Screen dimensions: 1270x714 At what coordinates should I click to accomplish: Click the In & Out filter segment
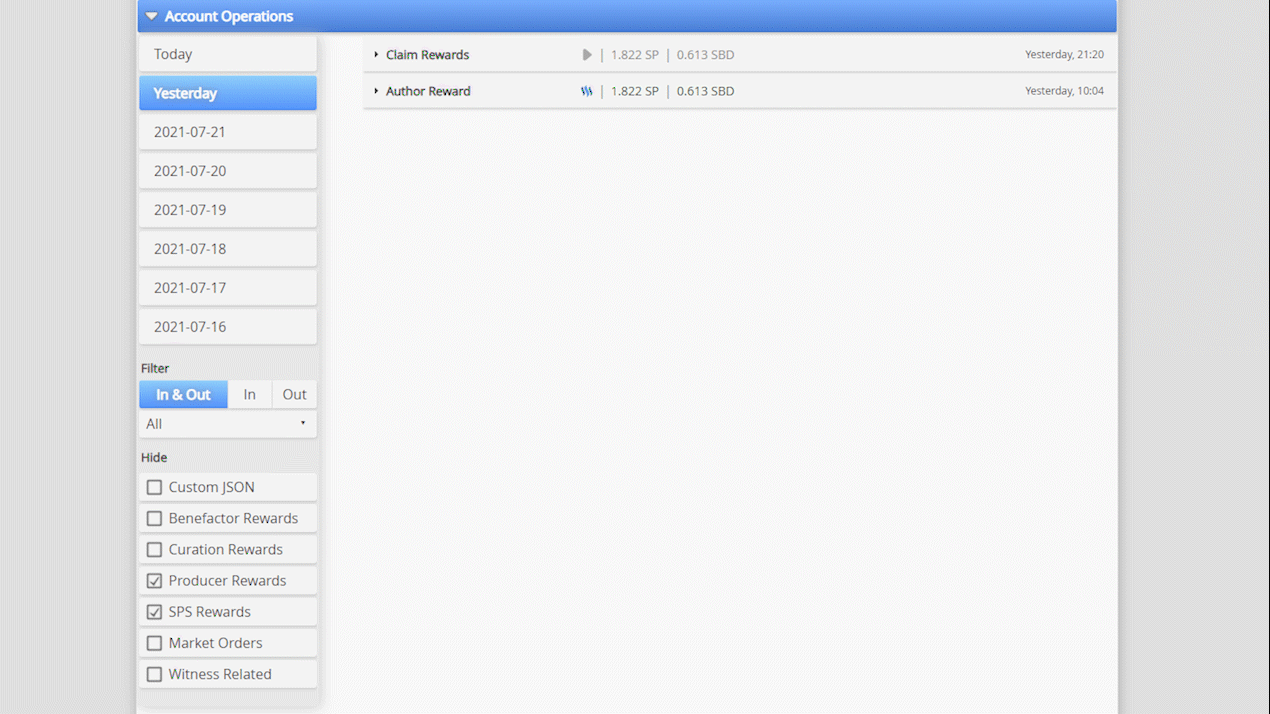[183, 394]
